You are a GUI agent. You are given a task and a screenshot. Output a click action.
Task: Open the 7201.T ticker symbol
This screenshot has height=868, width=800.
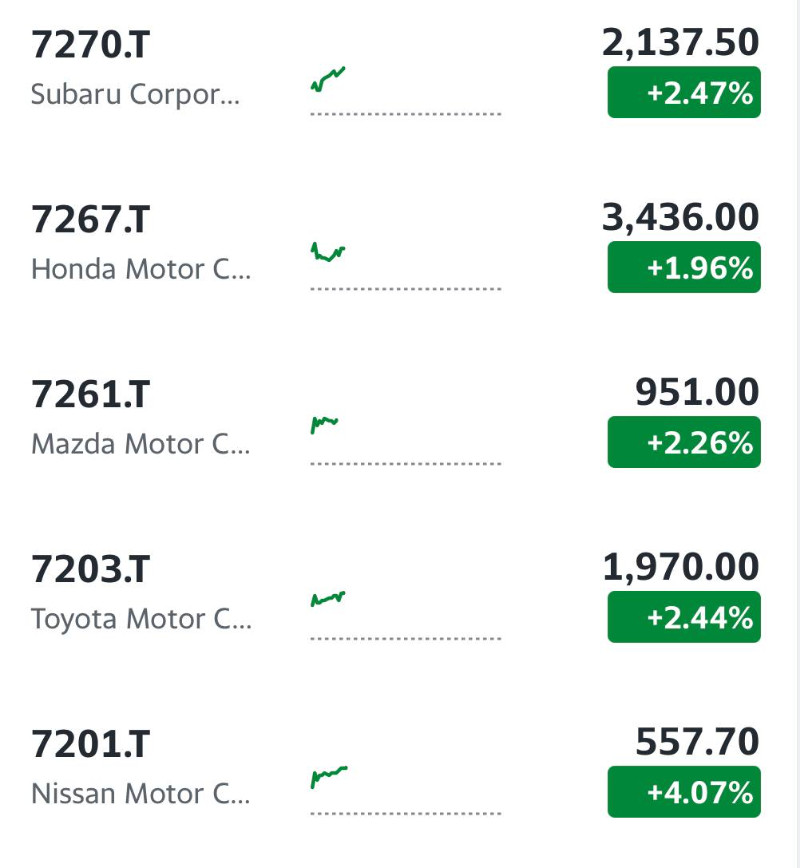90,744
